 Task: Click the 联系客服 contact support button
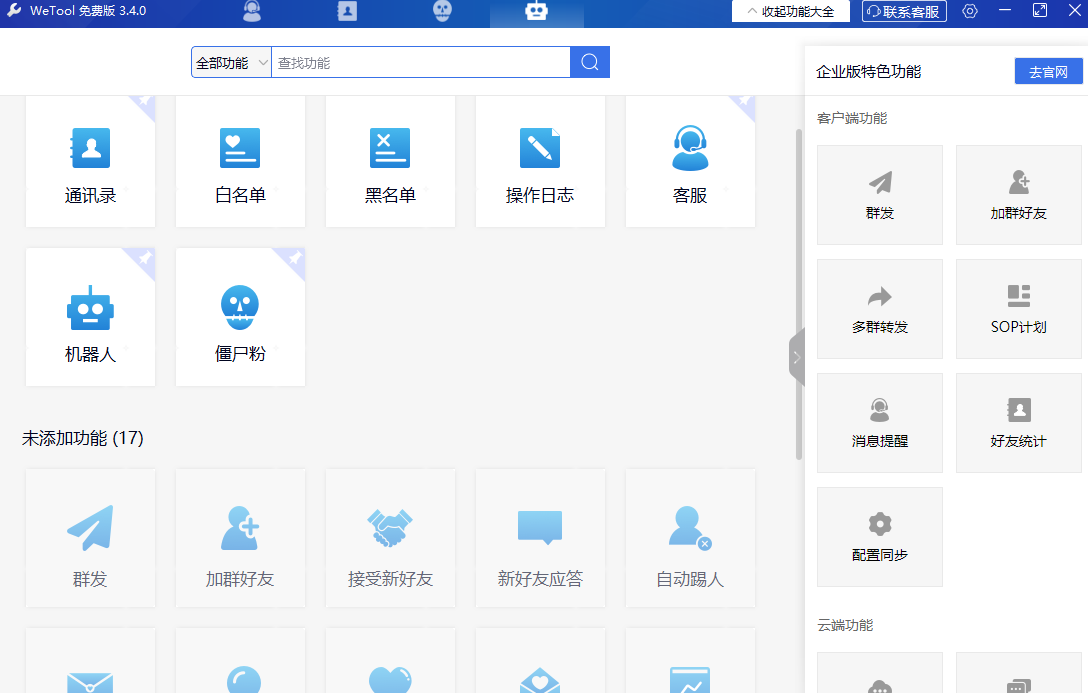click(x=903, y=11)
